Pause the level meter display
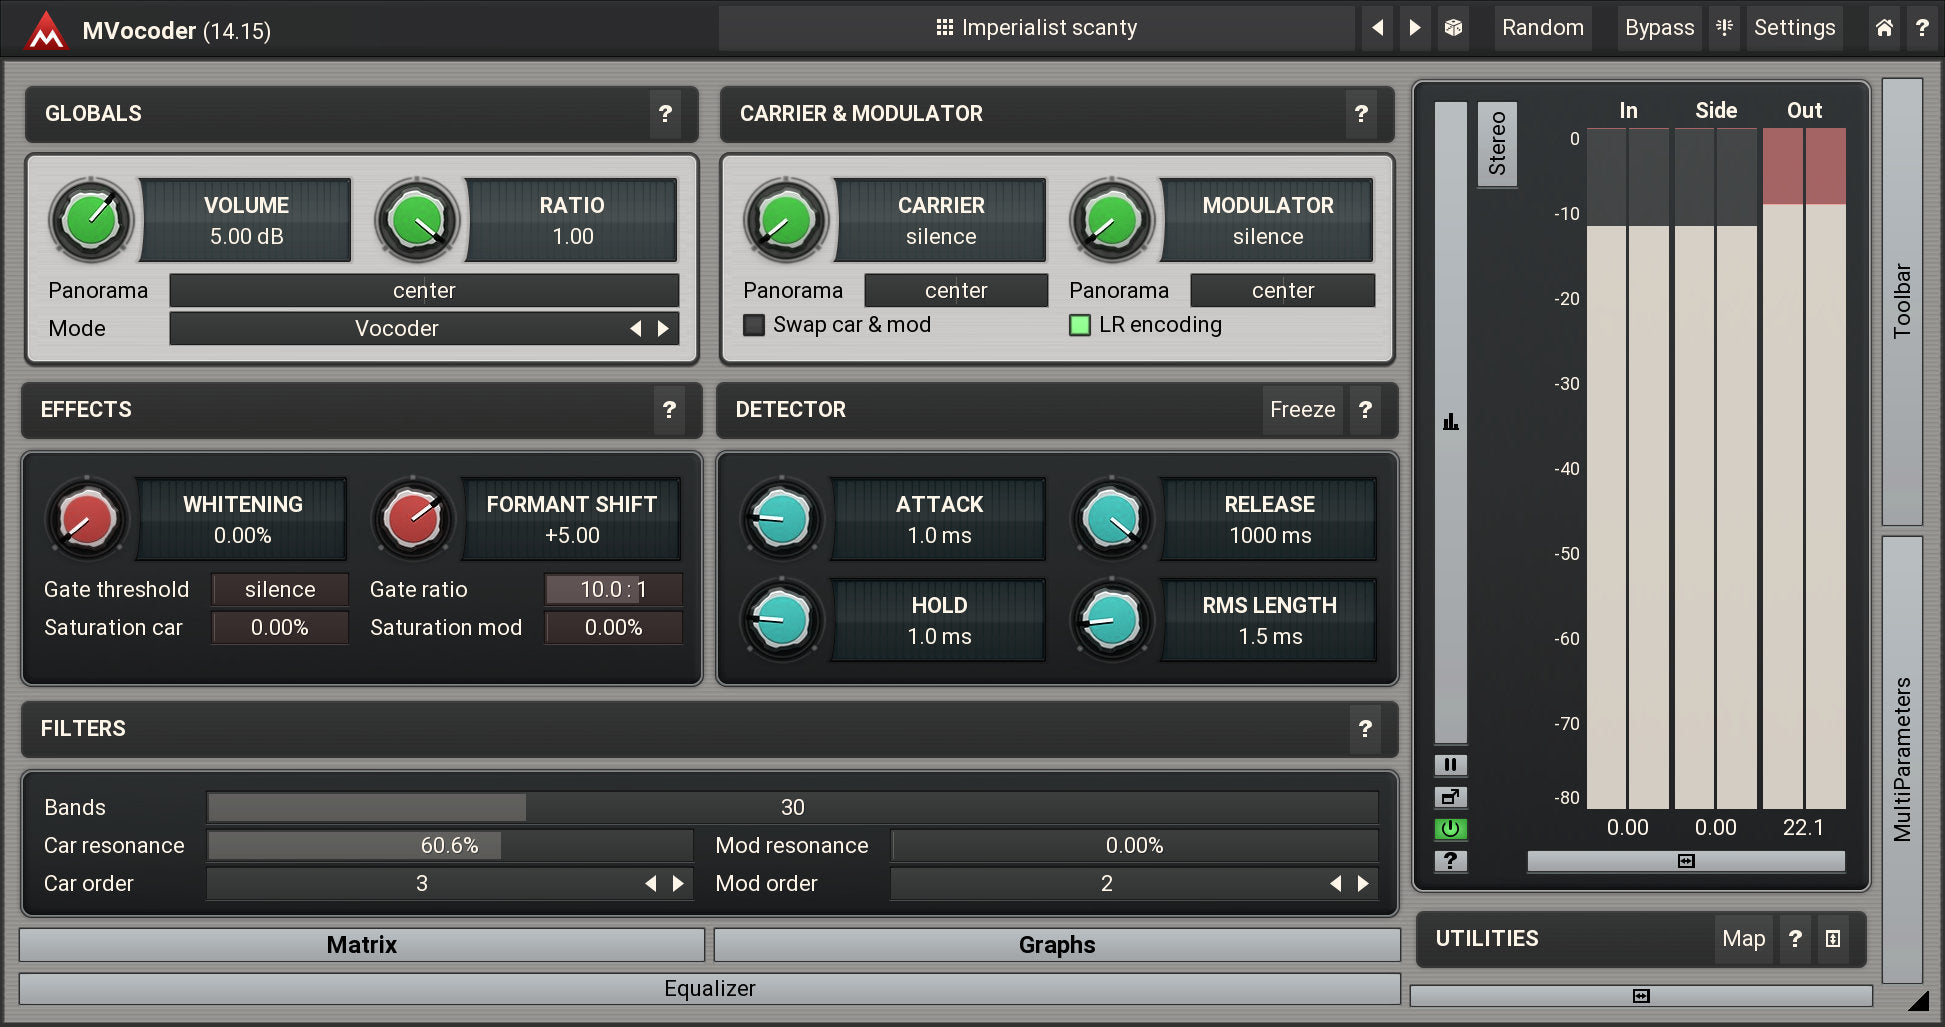The height and width of the screenshot is (1027, 1945). 1450,765
